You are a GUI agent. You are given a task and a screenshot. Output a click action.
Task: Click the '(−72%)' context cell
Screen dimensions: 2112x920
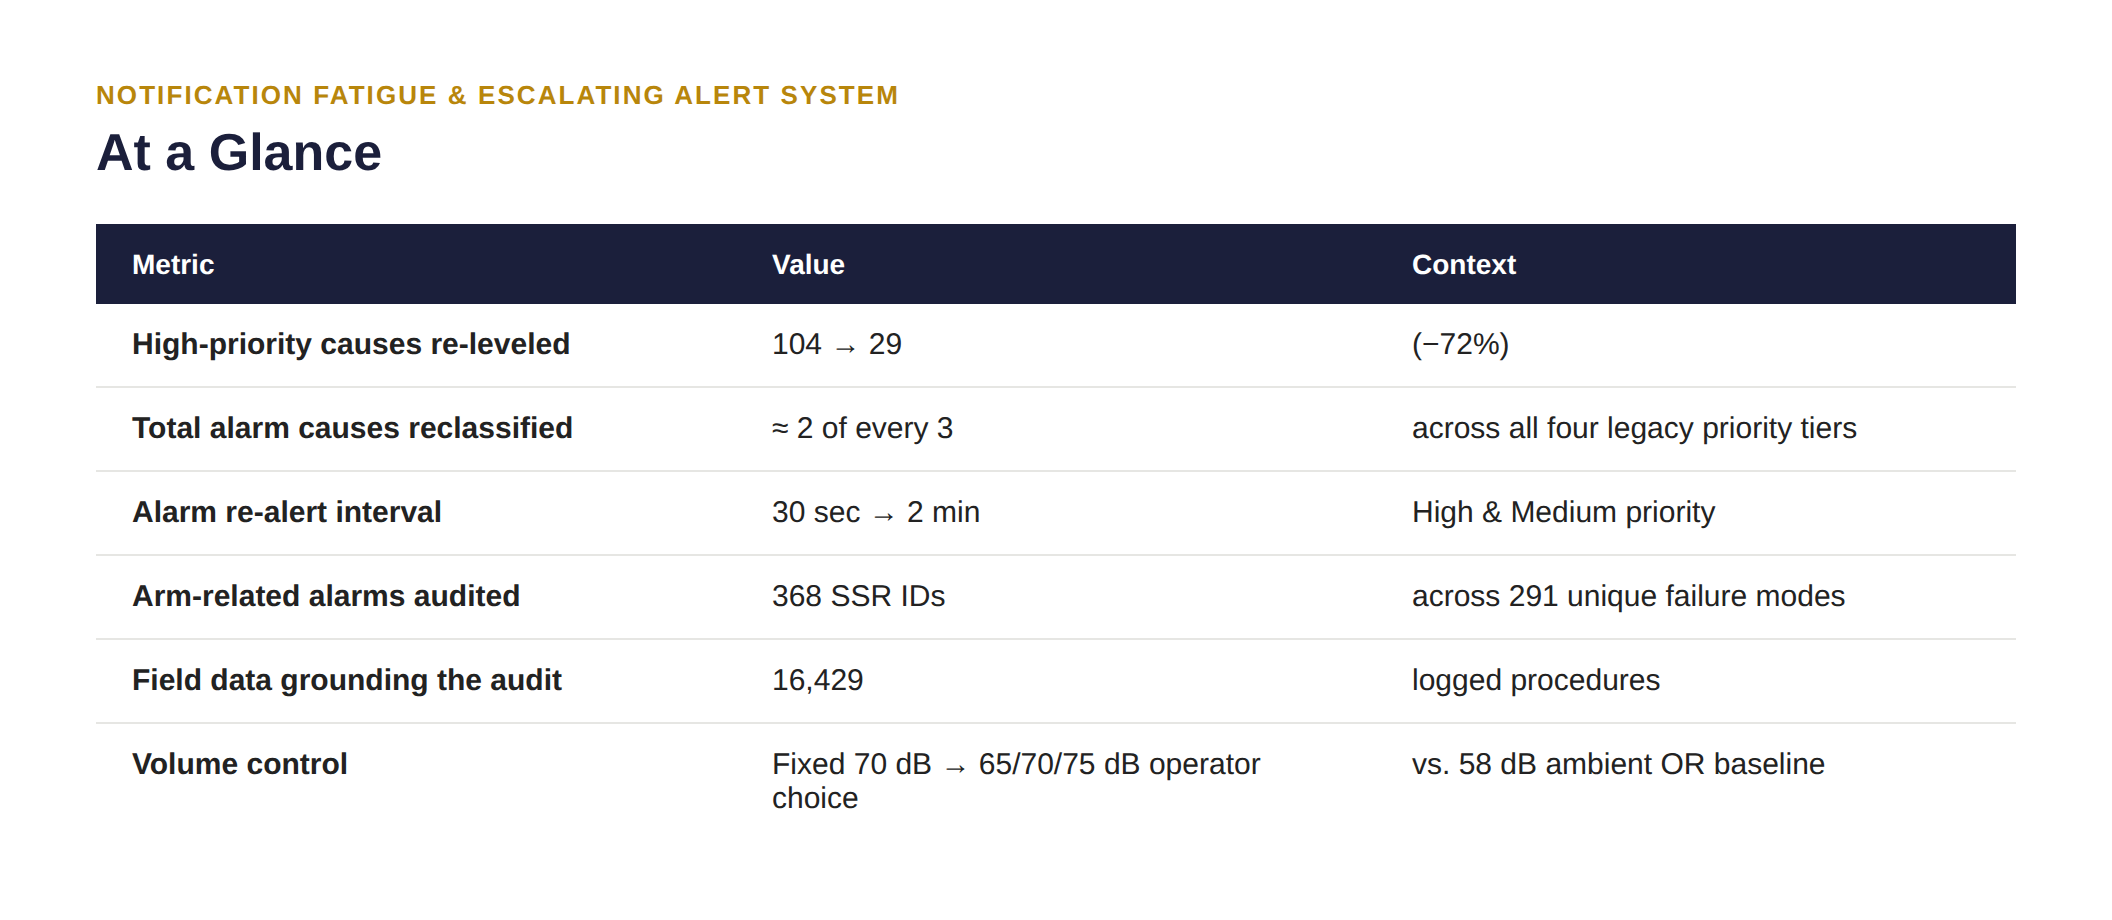pos(1460,344)
